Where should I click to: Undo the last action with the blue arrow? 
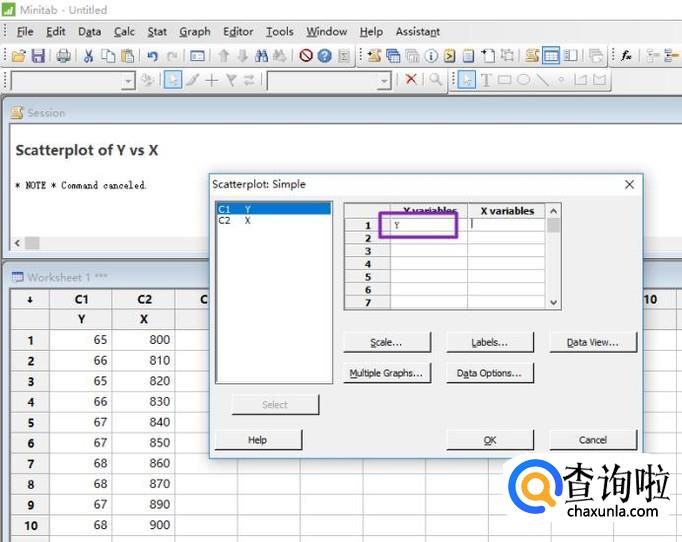pyautogui.click(x=152, y=56)
